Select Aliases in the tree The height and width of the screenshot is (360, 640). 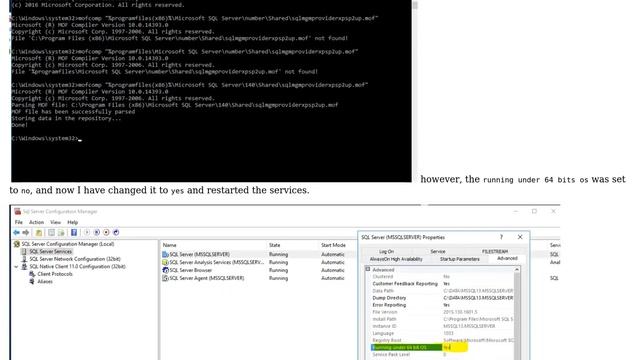(45, 282)
